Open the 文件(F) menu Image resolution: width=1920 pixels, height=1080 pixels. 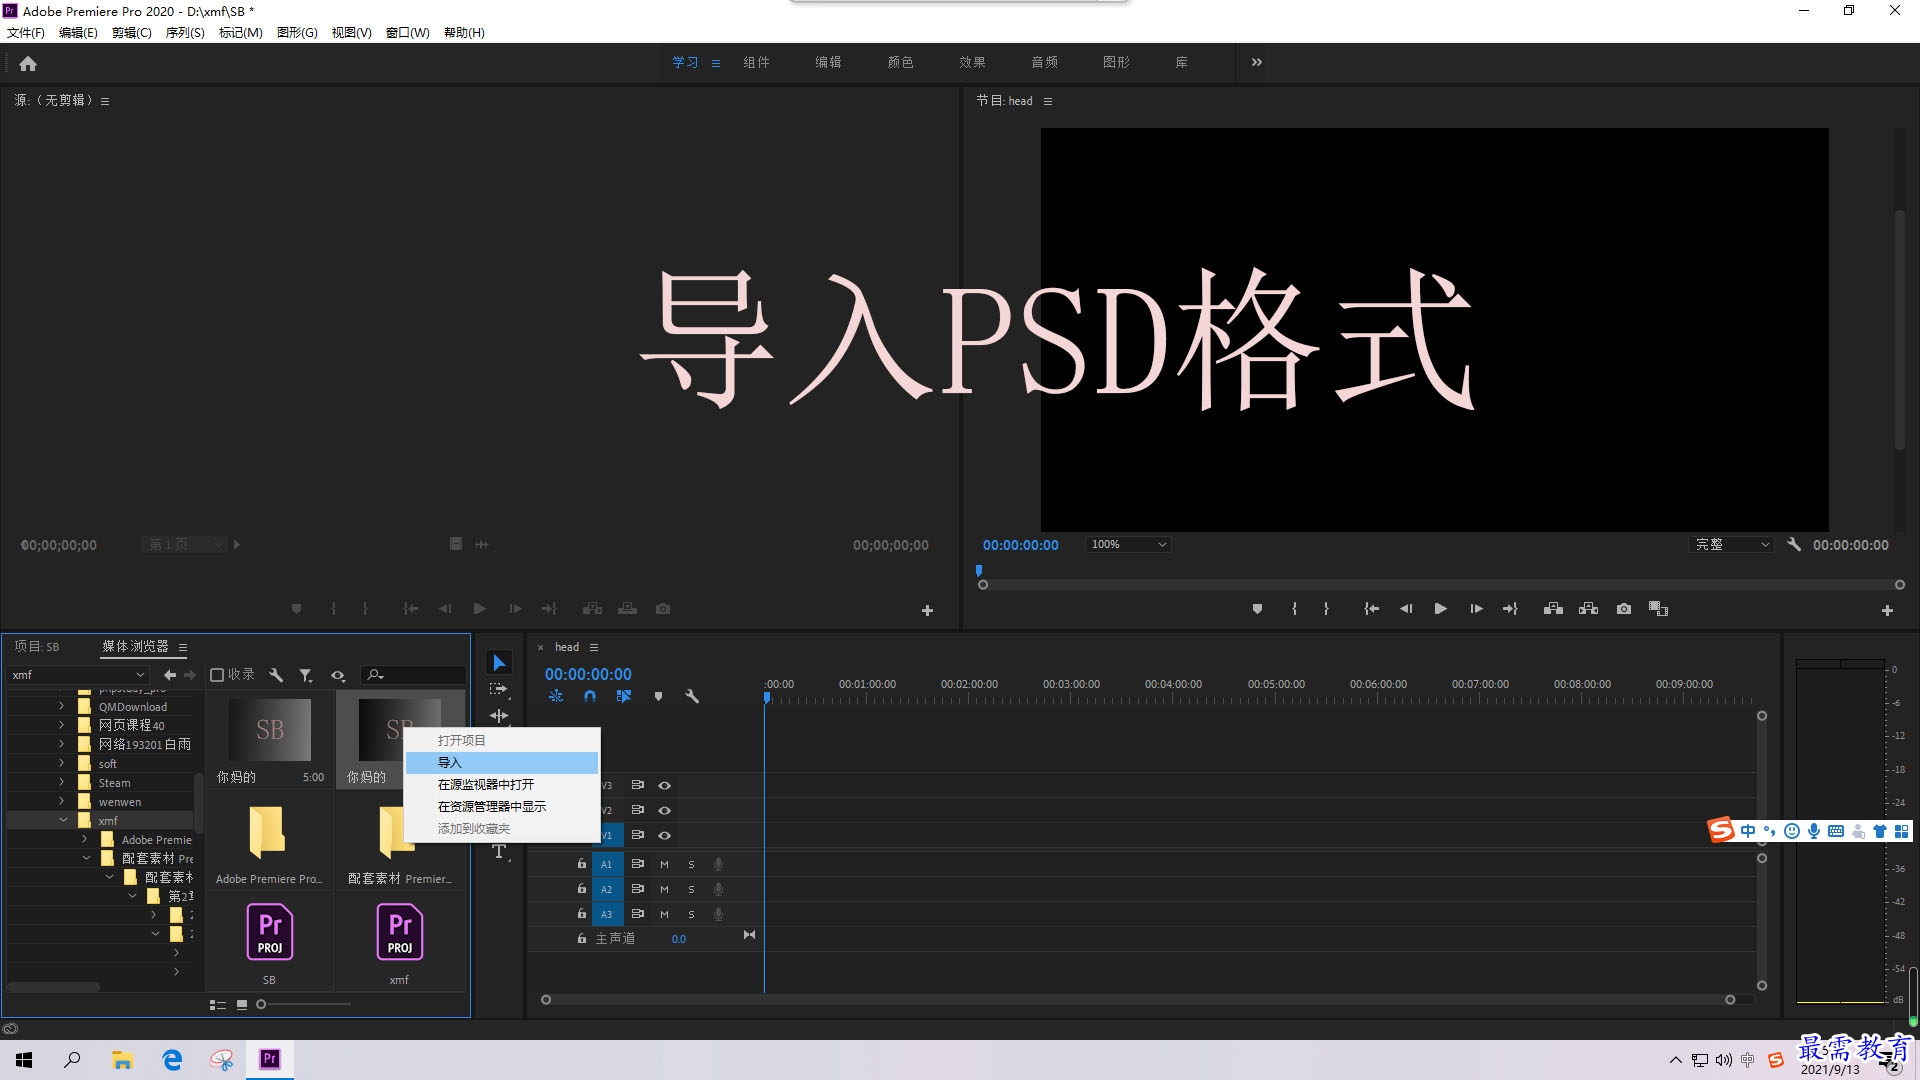point(26,32)
